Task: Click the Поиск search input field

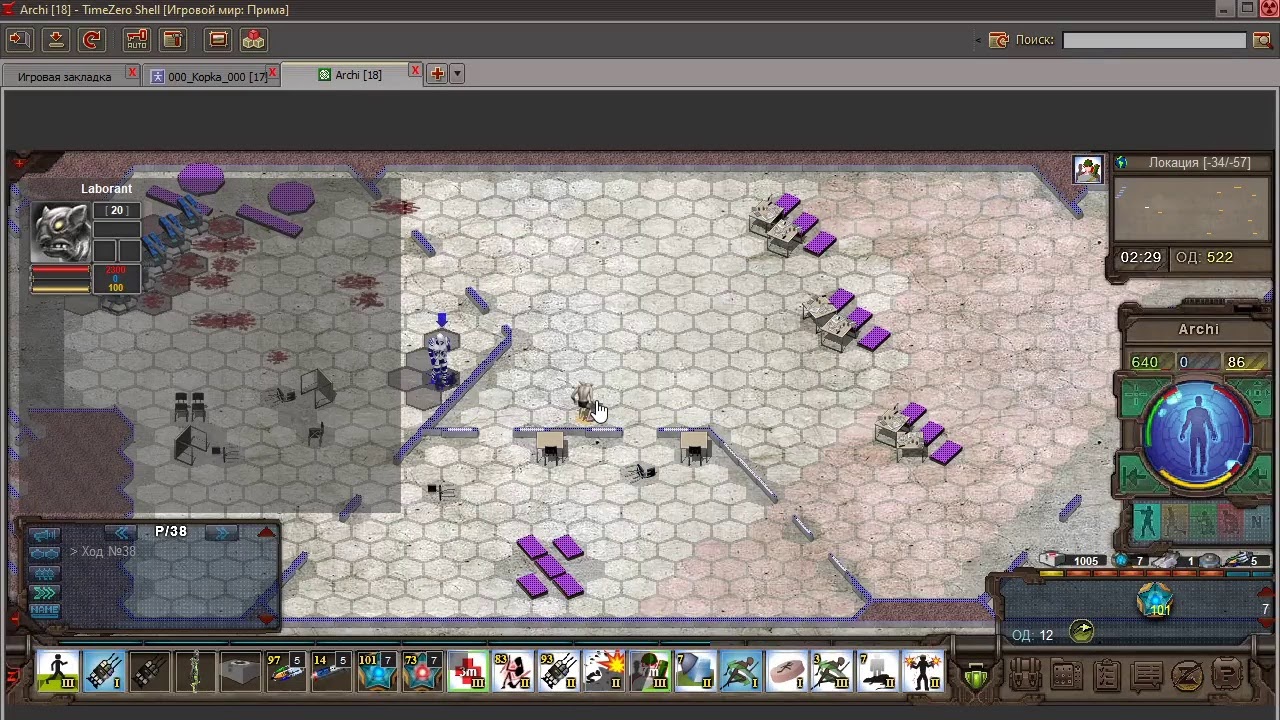Action: pos(1154,40)
